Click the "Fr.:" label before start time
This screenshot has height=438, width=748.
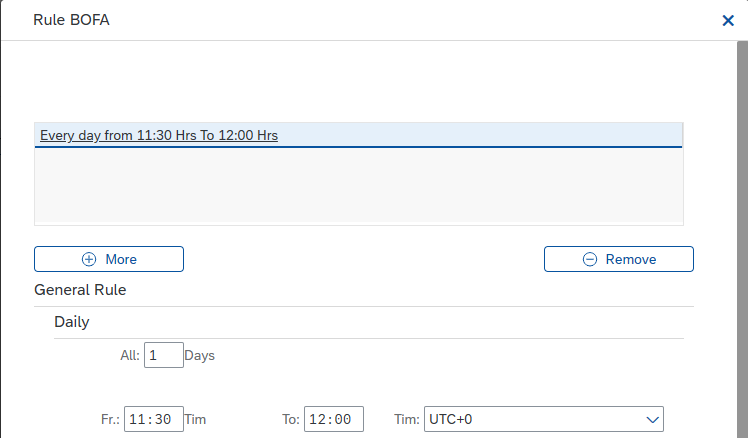tap(110, 419)
